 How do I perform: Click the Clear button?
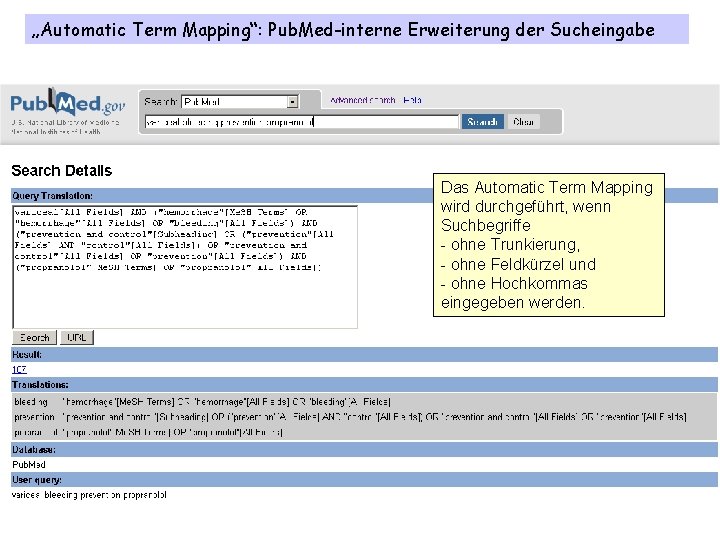523,122
